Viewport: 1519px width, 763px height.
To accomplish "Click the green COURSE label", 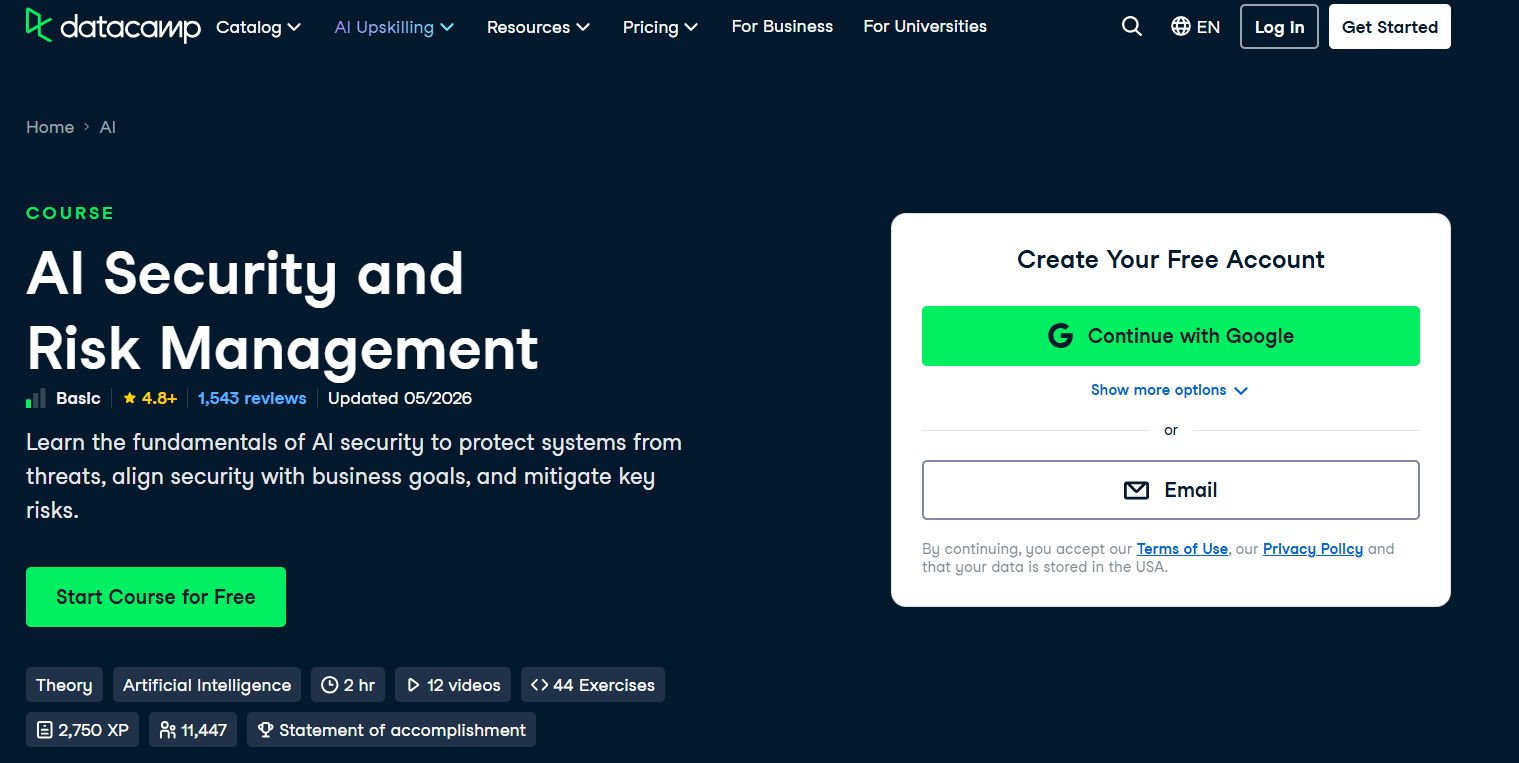I will [x=70, y=213].
